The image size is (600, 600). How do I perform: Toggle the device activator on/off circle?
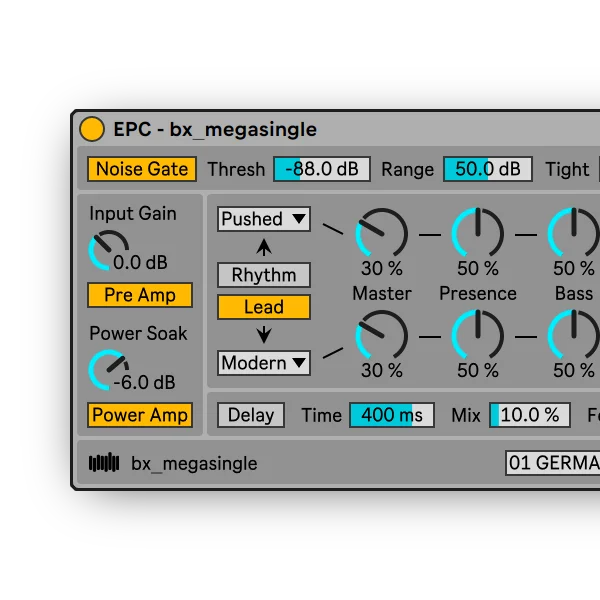tap(92, 129)
